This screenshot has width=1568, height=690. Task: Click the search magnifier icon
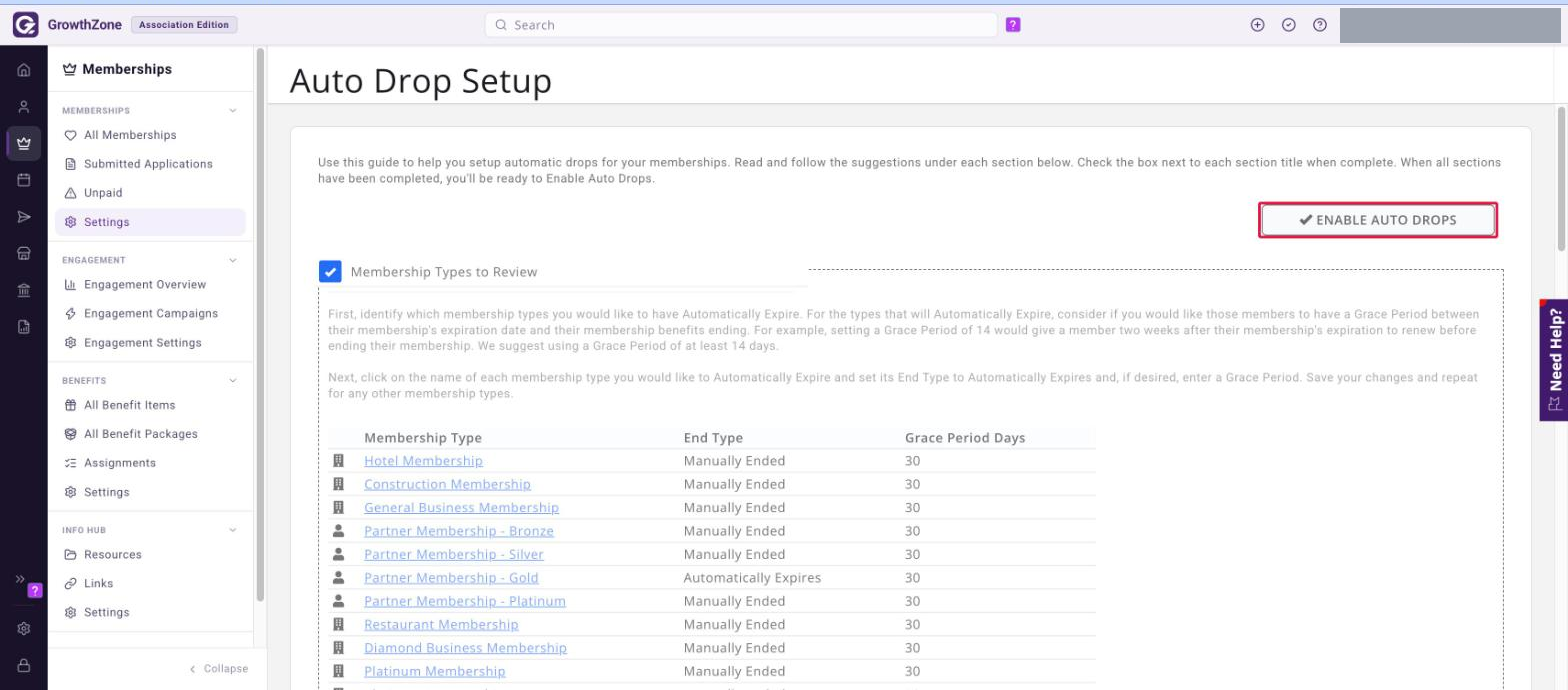coord(501,25)
